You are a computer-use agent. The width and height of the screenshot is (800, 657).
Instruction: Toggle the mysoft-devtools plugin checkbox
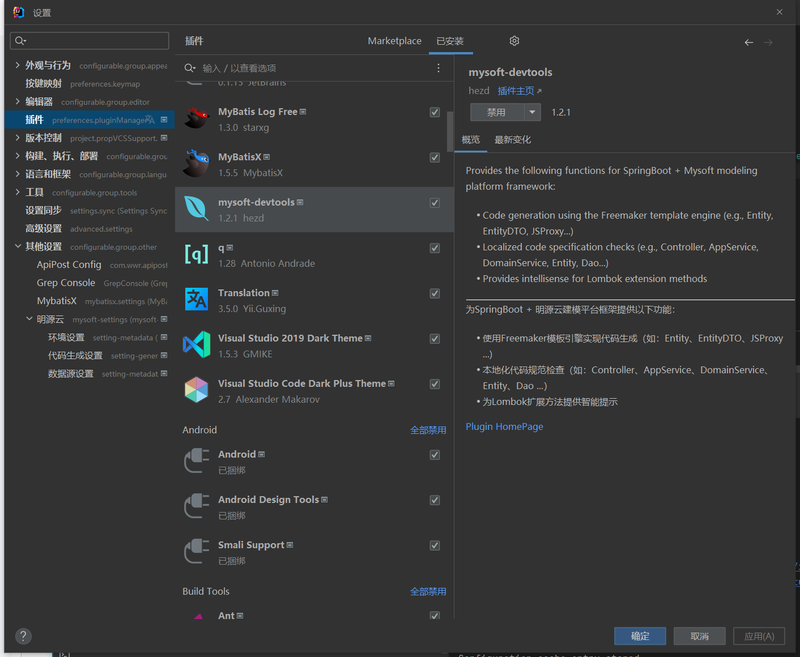[x=435, y=203]
